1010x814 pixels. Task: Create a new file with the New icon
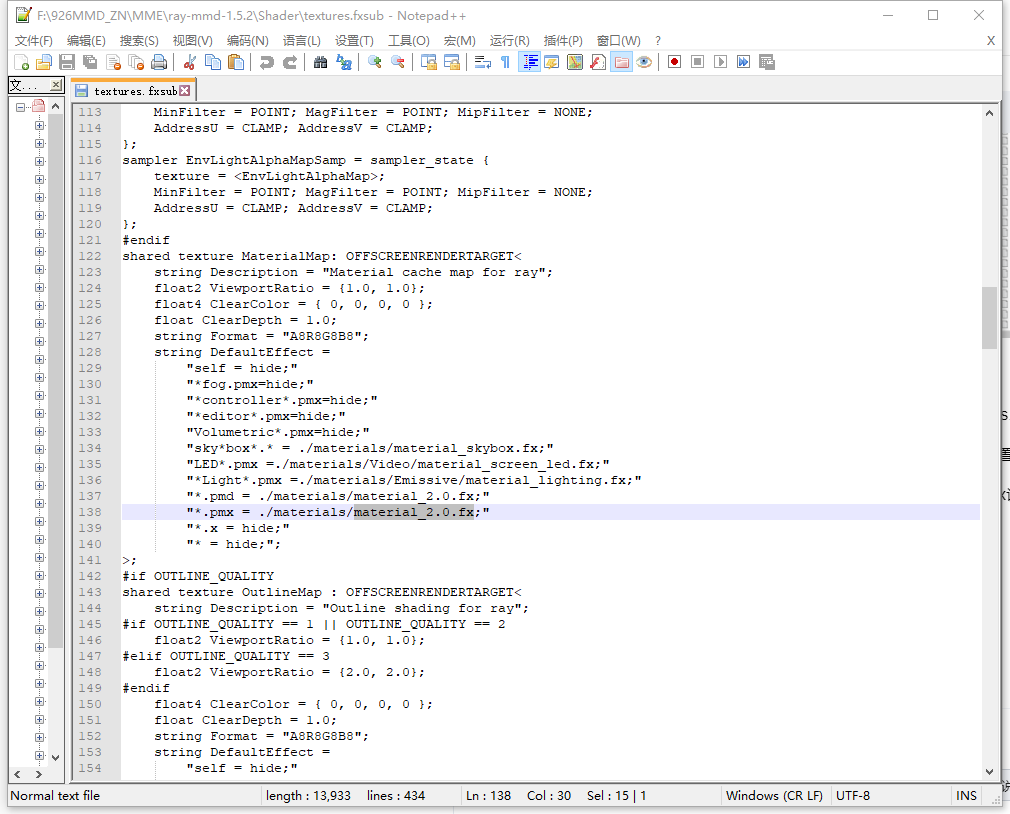pyautogui.click(x=21, y=62)
